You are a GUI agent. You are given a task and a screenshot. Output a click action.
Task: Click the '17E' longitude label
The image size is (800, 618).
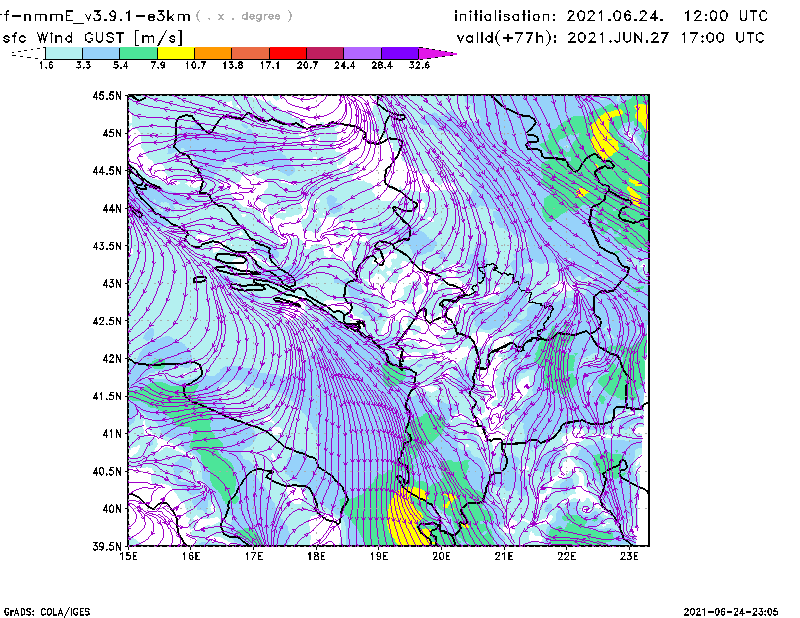pyautogui.click(x=254, y=556)
